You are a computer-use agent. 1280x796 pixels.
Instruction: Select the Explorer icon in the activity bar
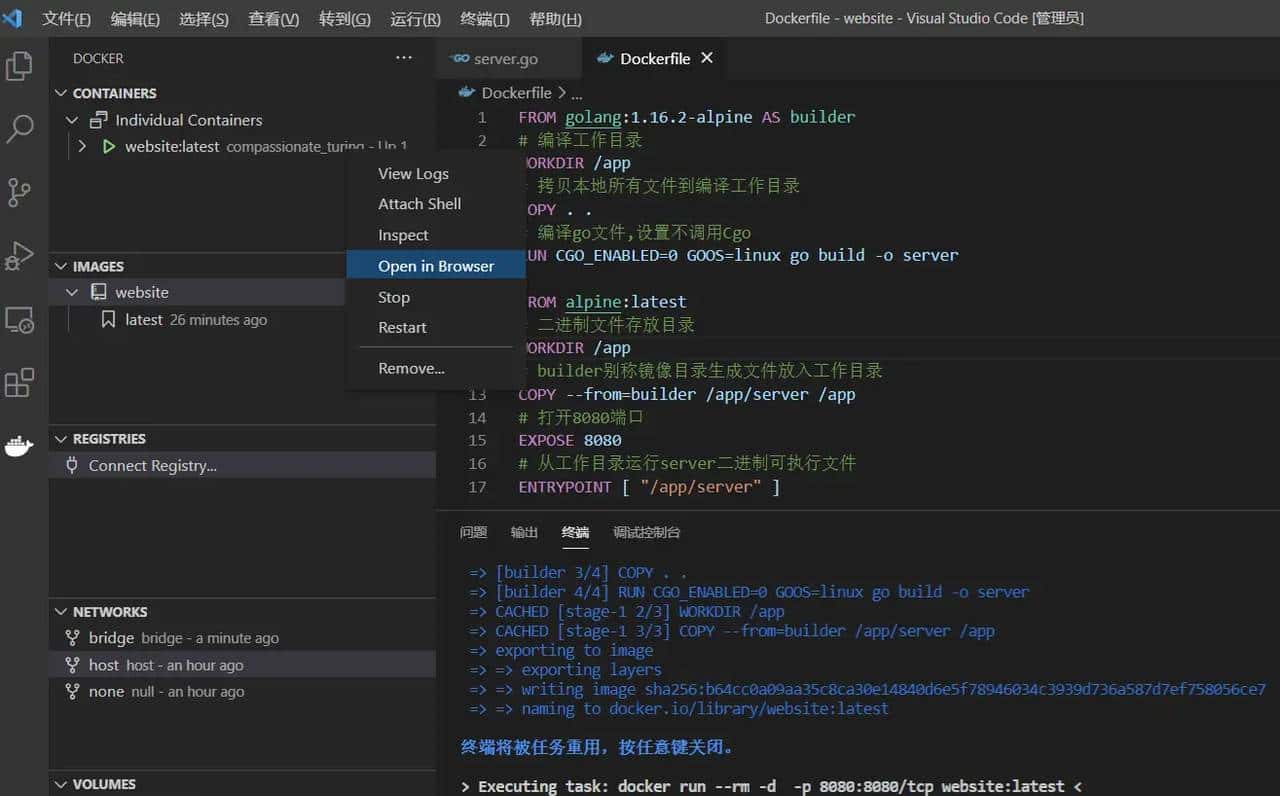point(20,66)
